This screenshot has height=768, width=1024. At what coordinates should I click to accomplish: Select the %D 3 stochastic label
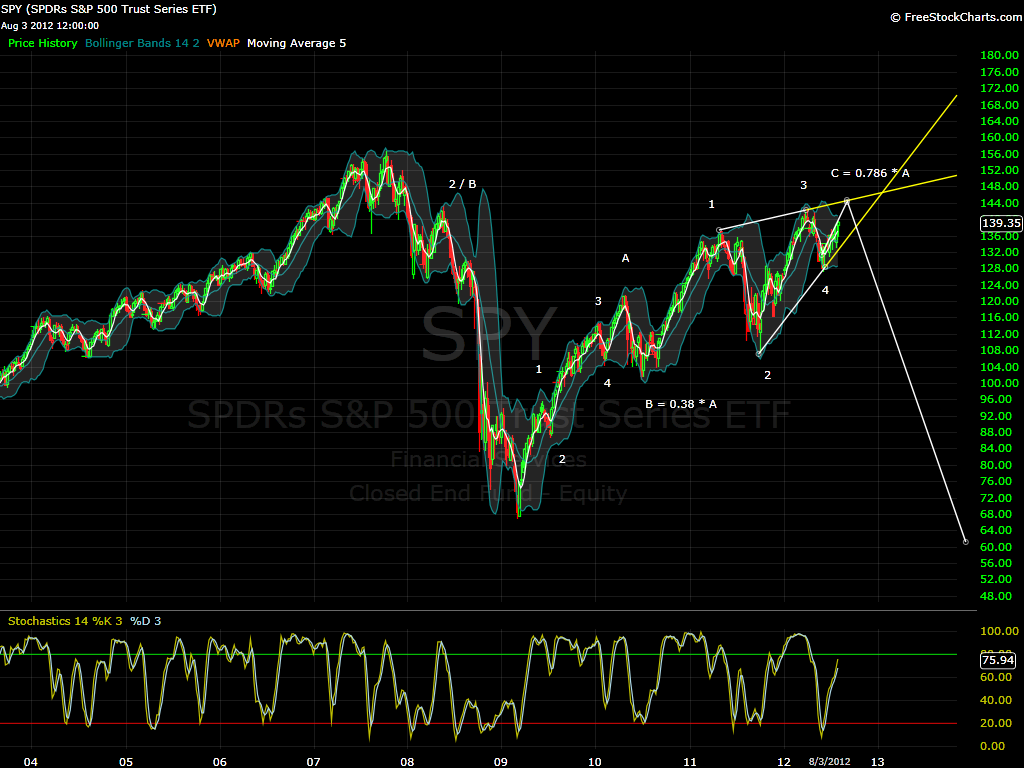tap(145, 621)
